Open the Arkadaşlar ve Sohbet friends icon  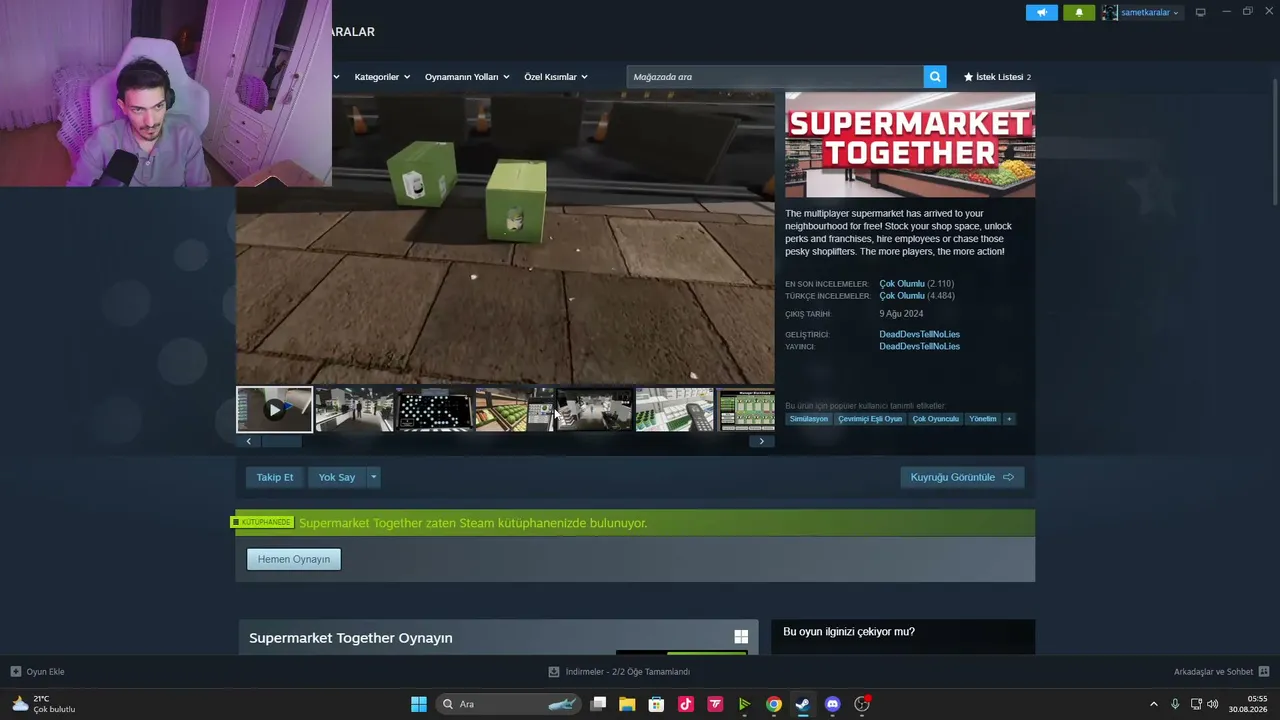tap(1264, 672)
